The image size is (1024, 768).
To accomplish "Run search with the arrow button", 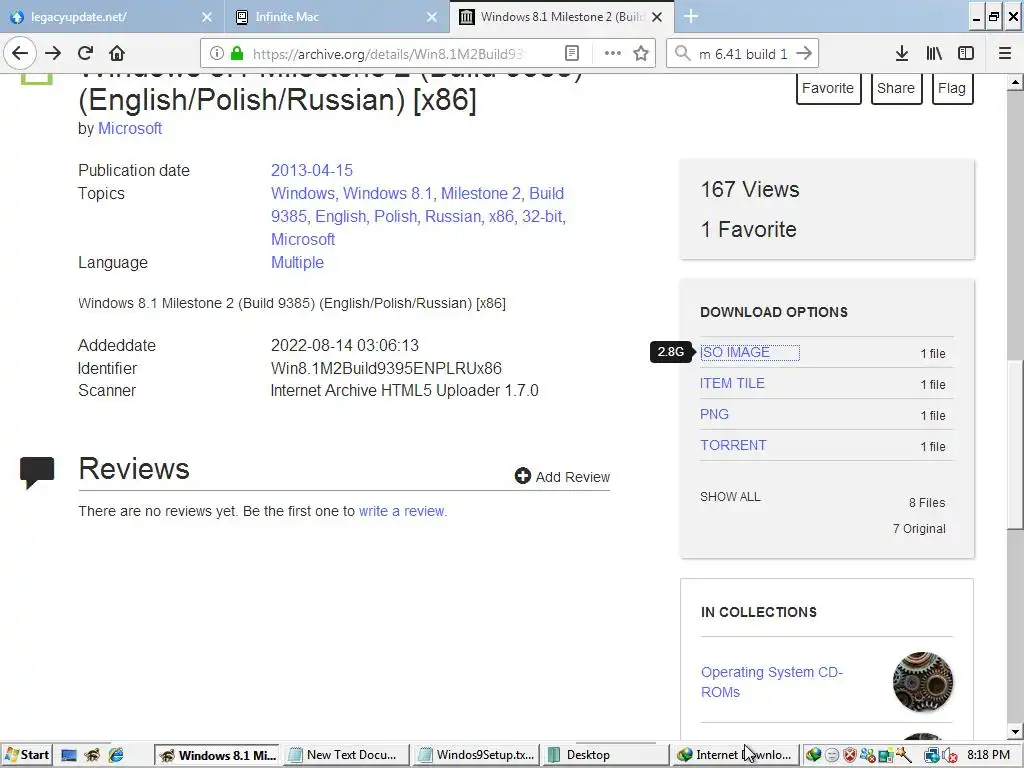I will point(804,54).
